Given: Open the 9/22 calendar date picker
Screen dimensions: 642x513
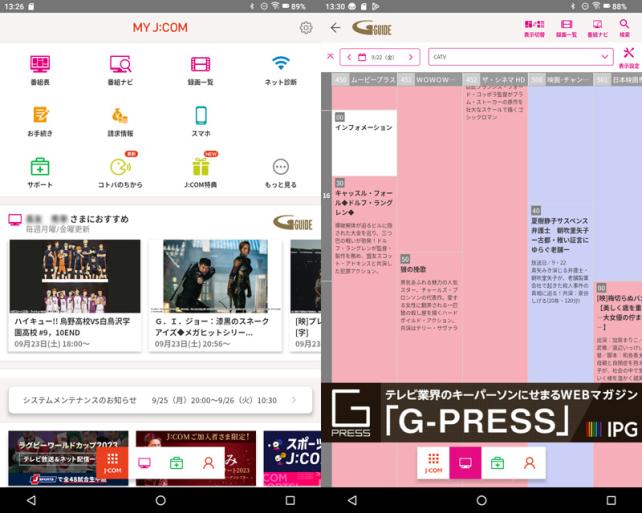Looking at the screenshot, I should [x=376, y=57].
